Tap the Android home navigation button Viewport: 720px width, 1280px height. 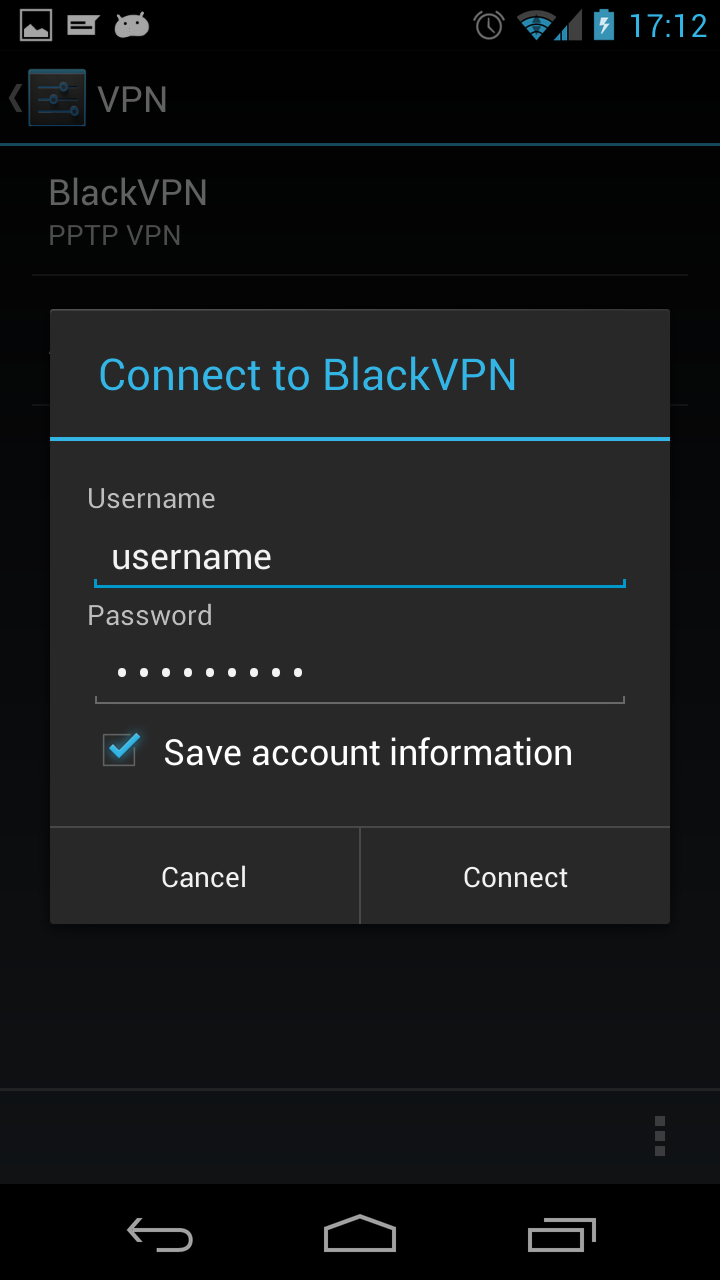pyautogui.click(x=360, y=1233)
